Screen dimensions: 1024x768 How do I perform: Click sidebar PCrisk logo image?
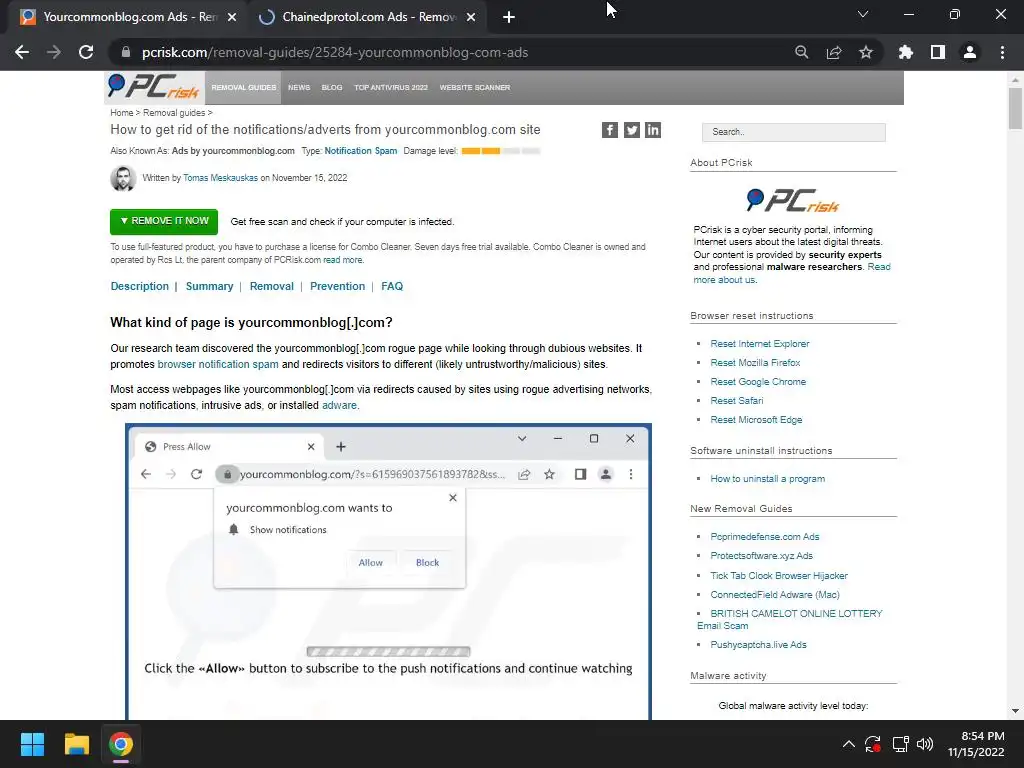coord(793,200)
